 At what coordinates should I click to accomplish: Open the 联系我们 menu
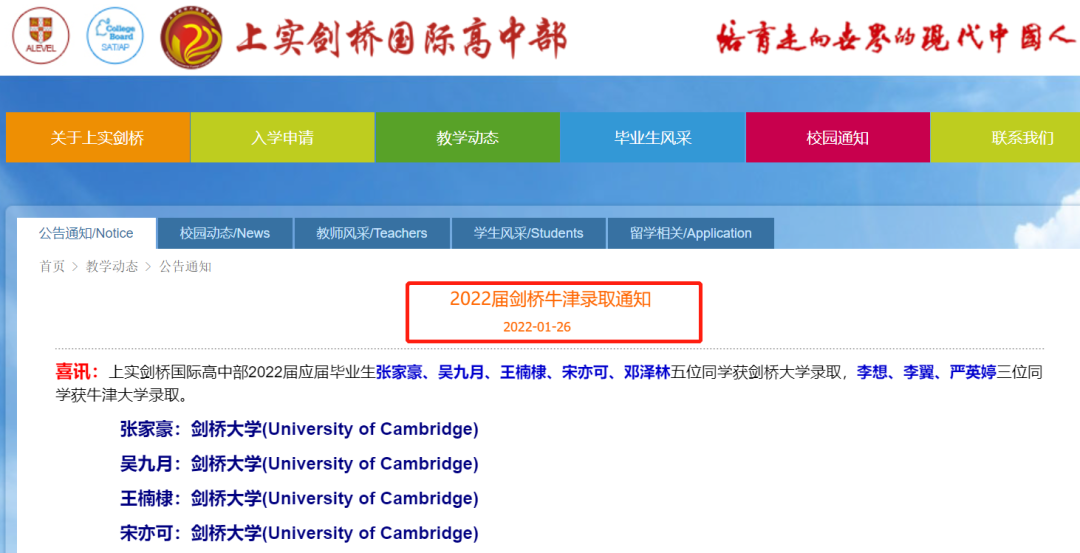tap(1006, 138)
